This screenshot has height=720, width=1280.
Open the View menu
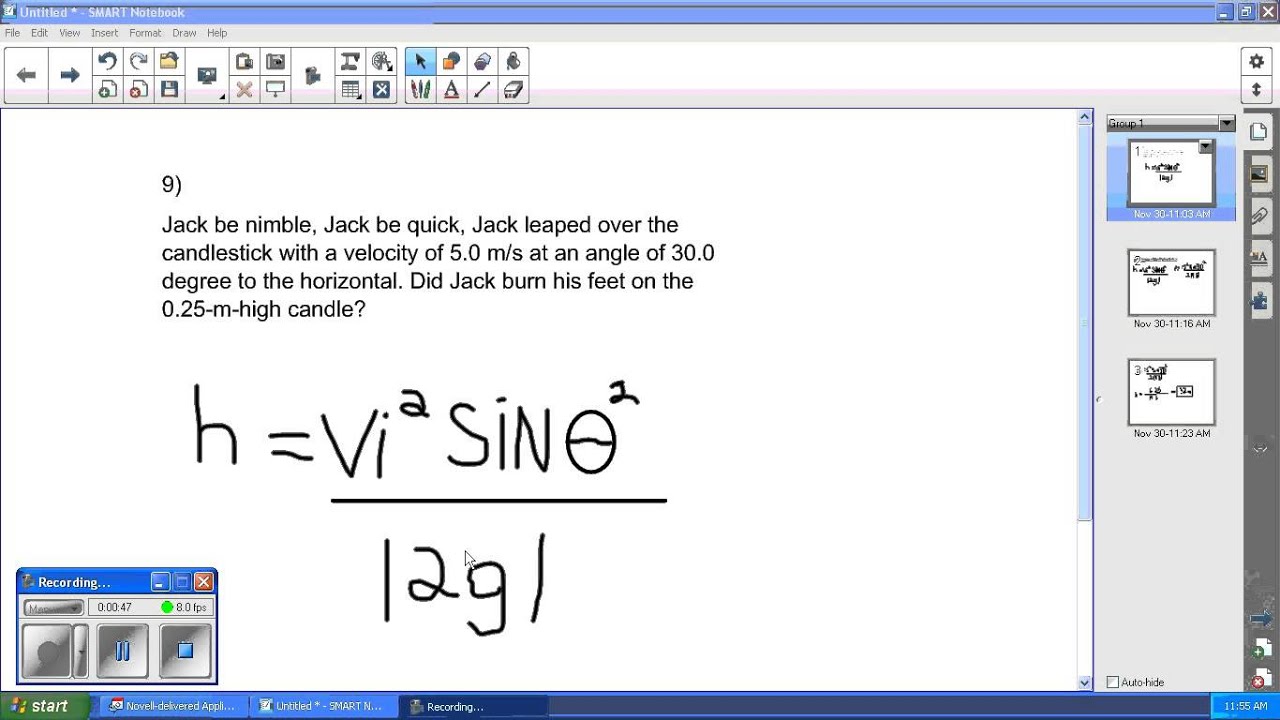pyautogui.click(x=69, y=33)
